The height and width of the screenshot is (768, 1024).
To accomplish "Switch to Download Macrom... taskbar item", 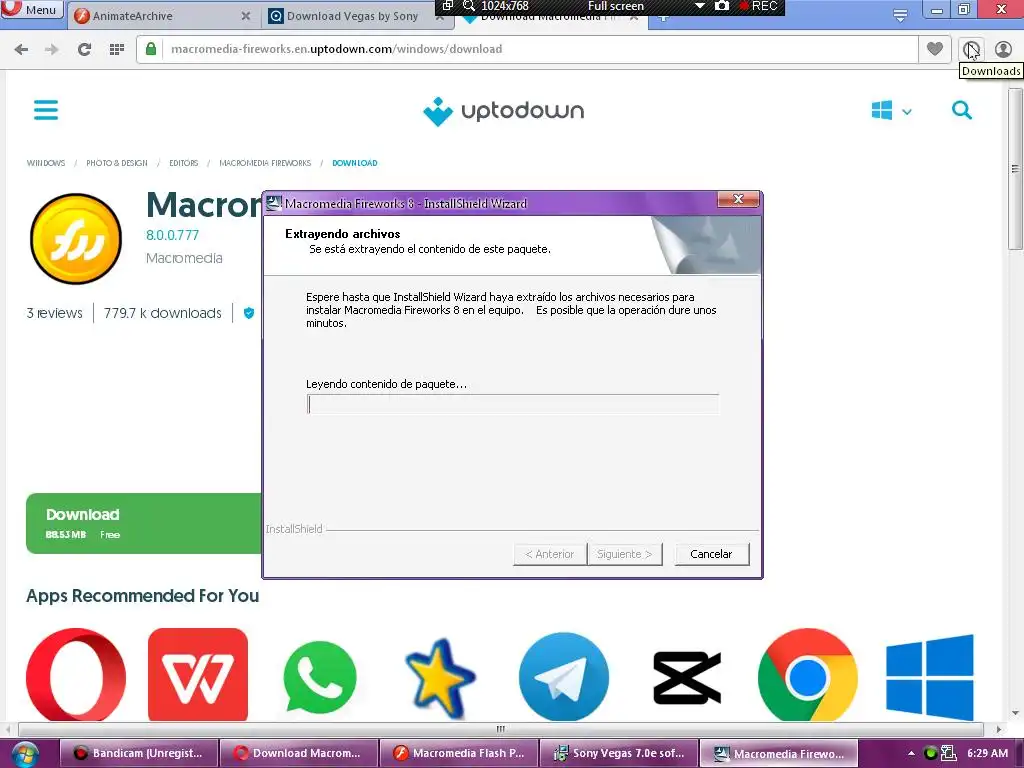I will [298, 754].
